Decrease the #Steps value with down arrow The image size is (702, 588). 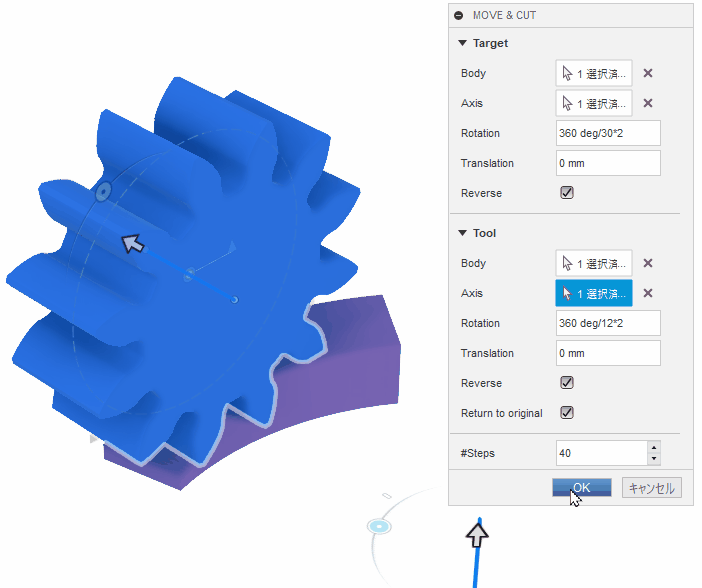point(654,459)
